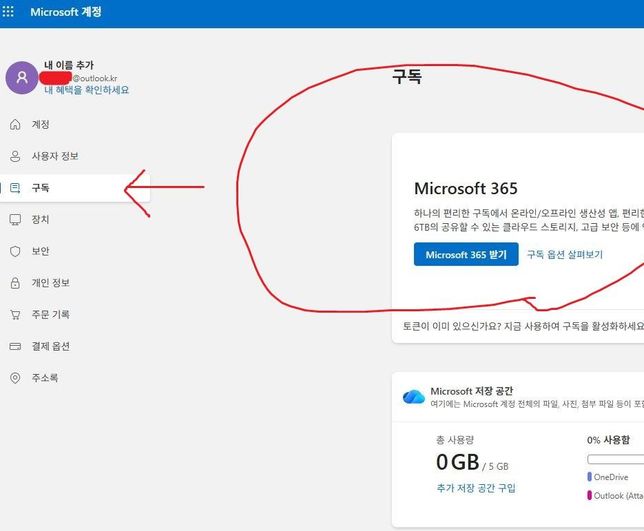Image resolution: width=644 pixels, height=531 pixels.
Task: Click the shield icon beside 보안
Action: click(x=15, y=251)
